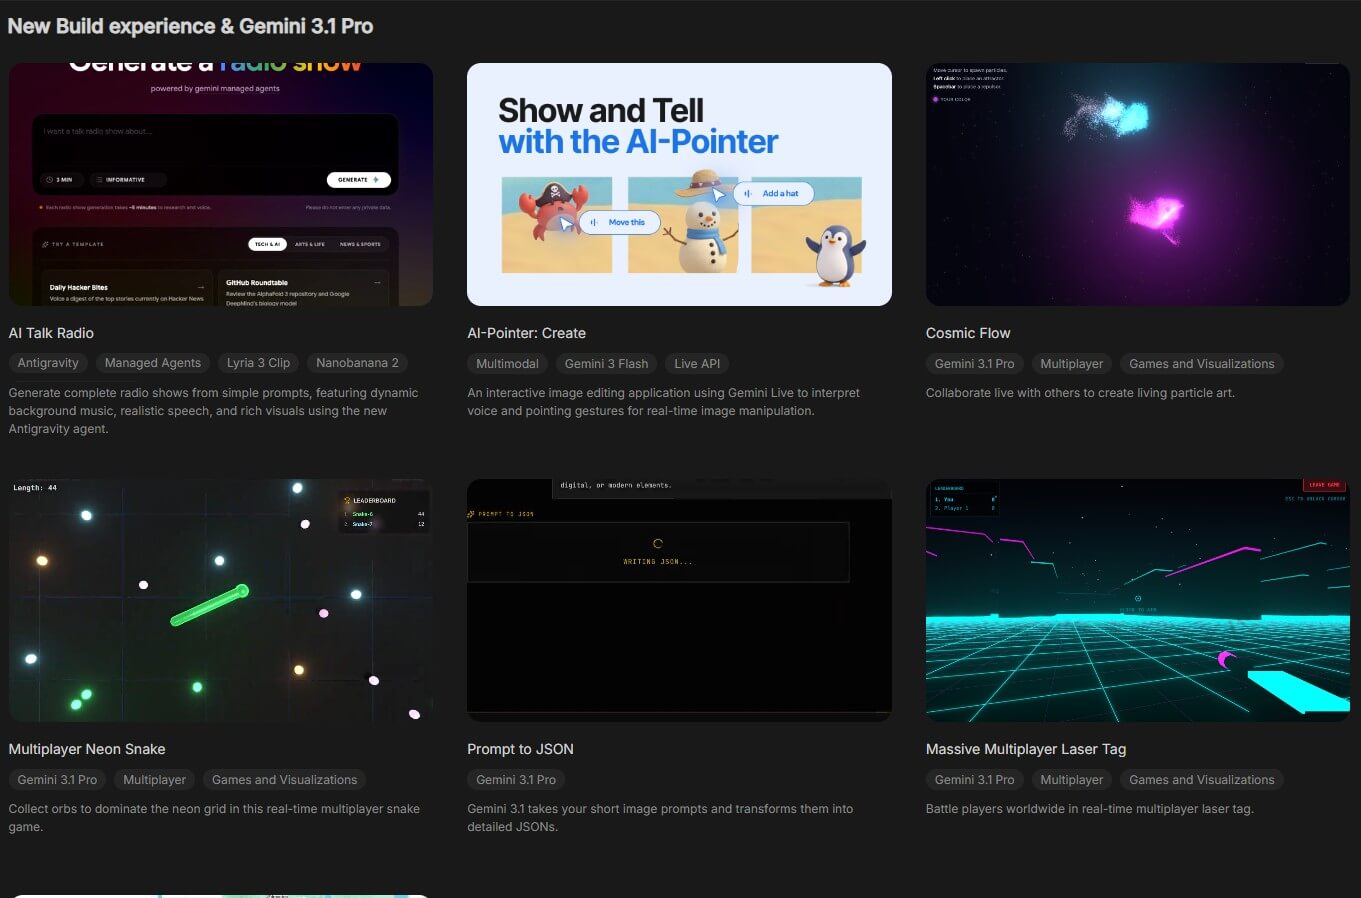Click the Informative chip in Talk Radio preview
The image size is (1361, 898).
coord(128,180)
